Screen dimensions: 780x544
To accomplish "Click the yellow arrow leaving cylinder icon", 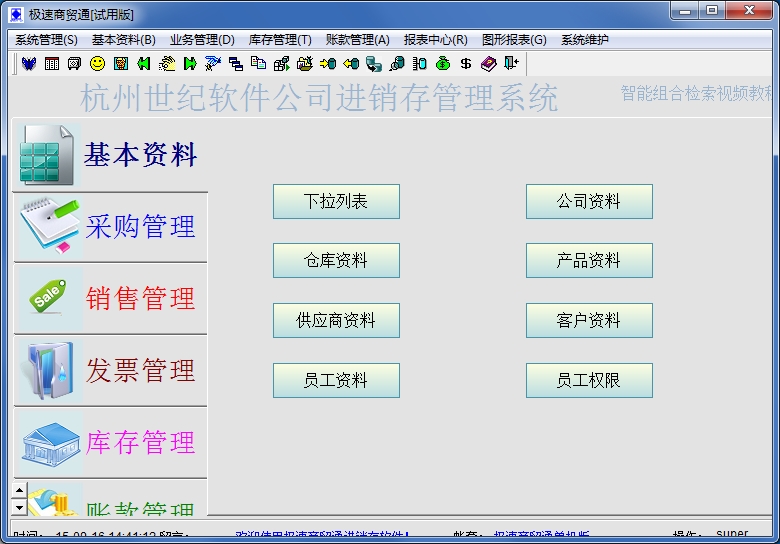I will (x=351, y=63).
